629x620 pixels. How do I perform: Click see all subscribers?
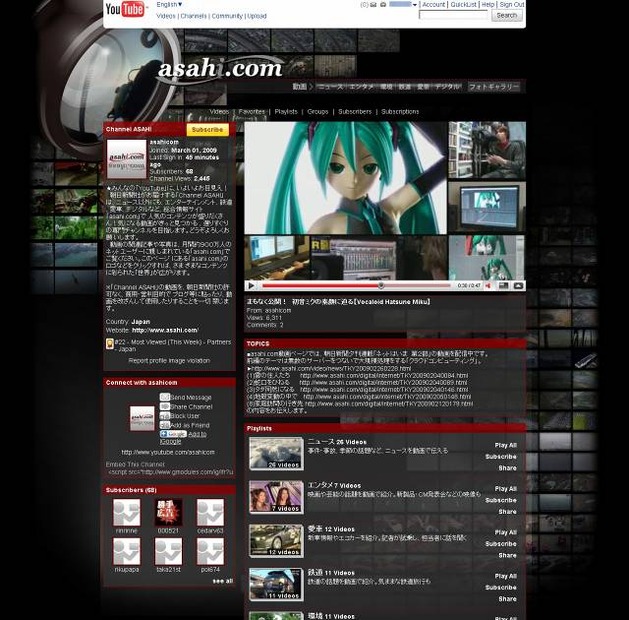pos(223,581)
